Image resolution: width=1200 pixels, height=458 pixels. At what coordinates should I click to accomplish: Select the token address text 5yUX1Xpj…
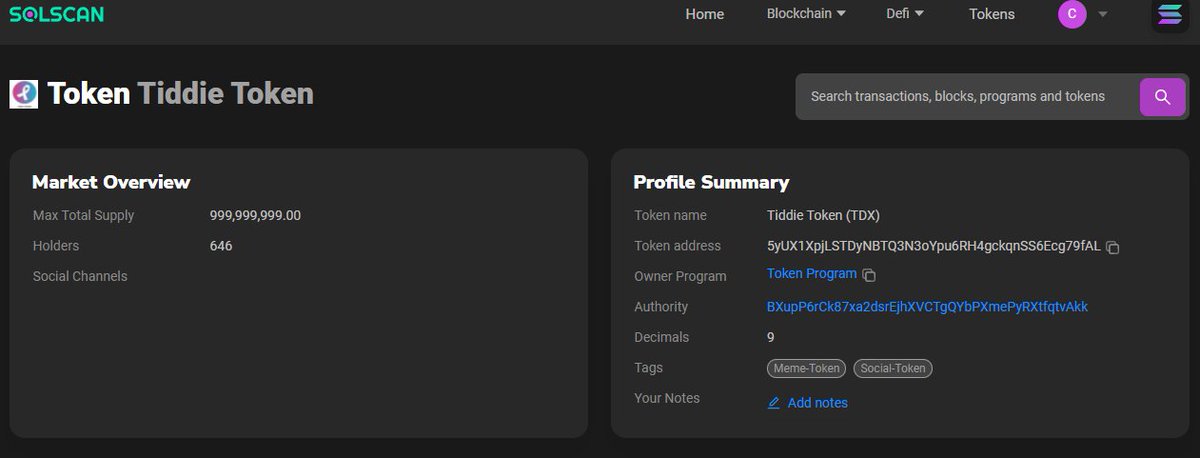click(934, 246)
